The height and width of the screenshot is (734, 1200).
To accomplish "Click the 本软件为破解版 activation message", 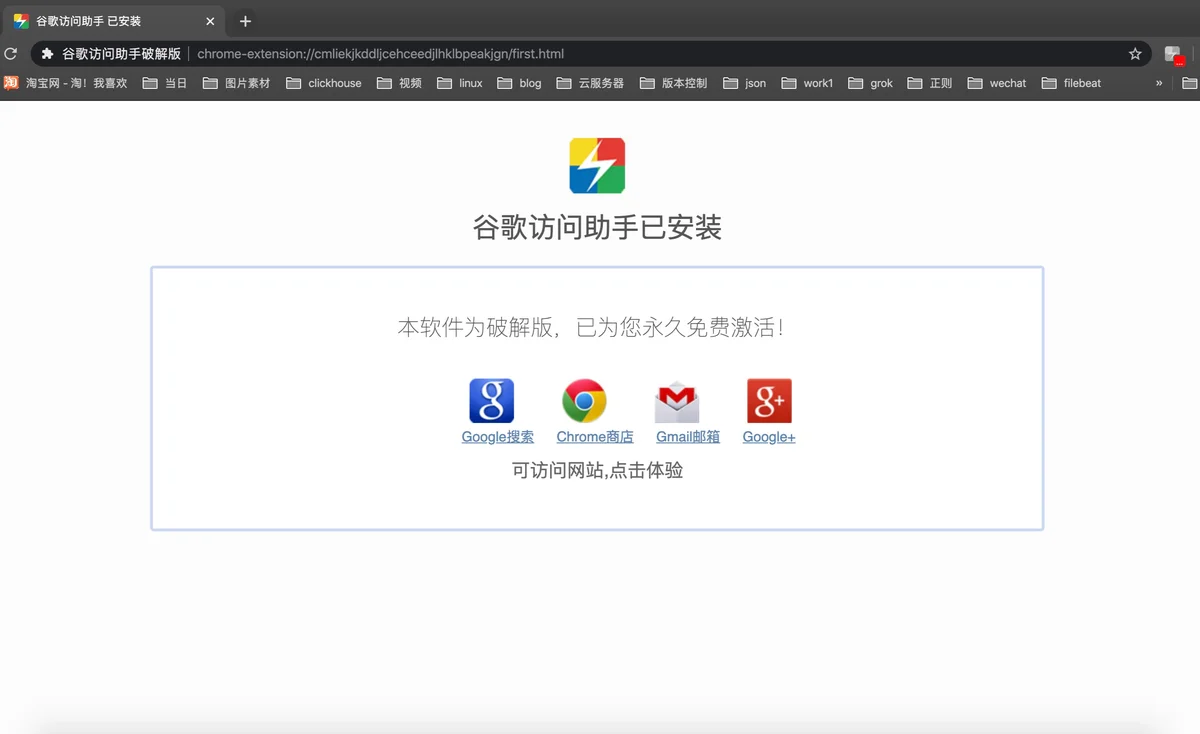I will pyautogui.click(x=590, y=327).
